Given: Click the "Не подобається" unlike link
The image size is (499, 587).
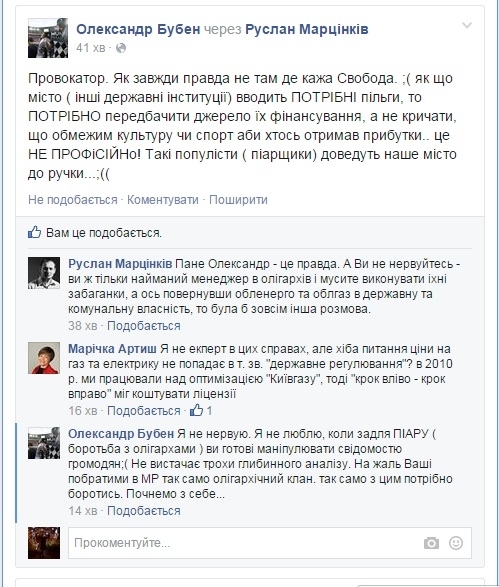Looking at the screenshot, I should (73, 200).
